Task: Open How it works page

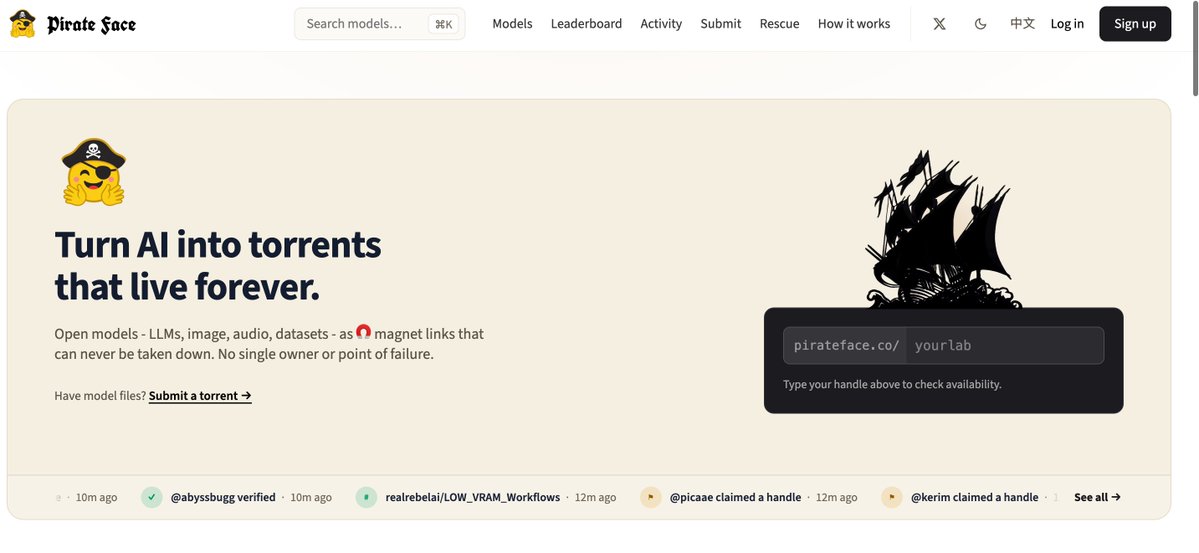Action: (x=854, y=24)
